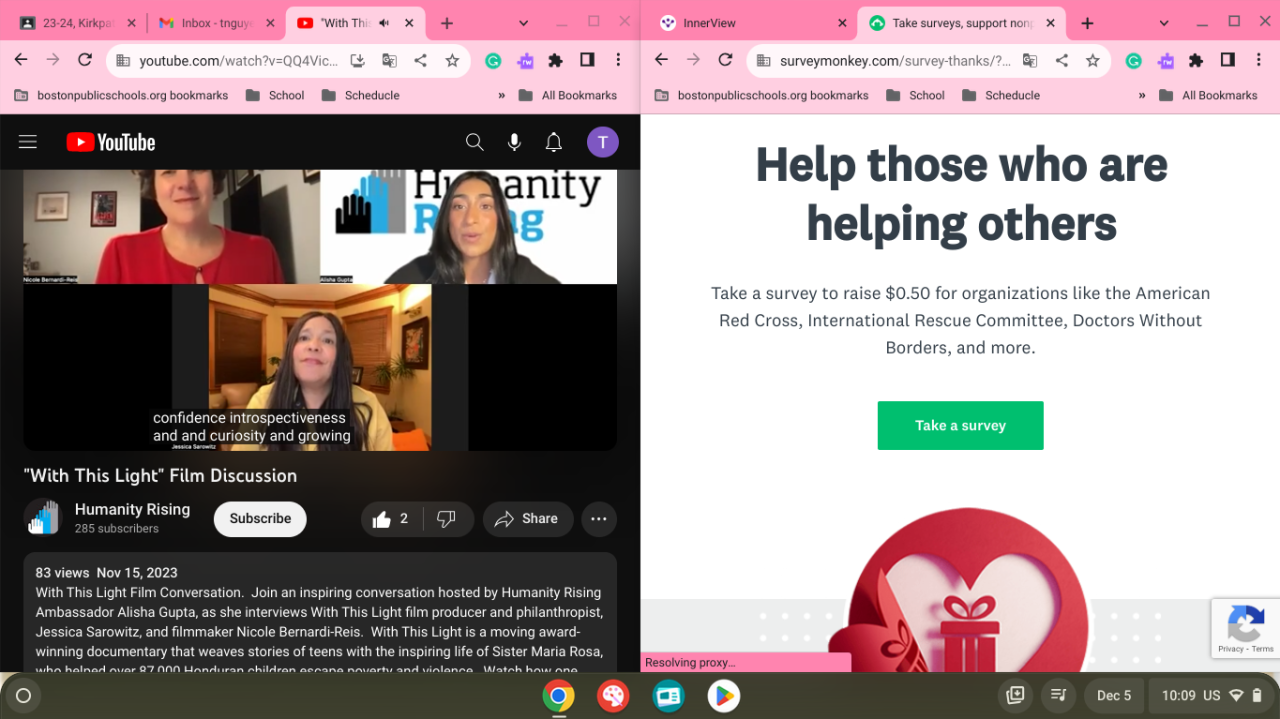Switch to Gmail Inbox tab
The image size is (1280, 719).
point(216,23)
